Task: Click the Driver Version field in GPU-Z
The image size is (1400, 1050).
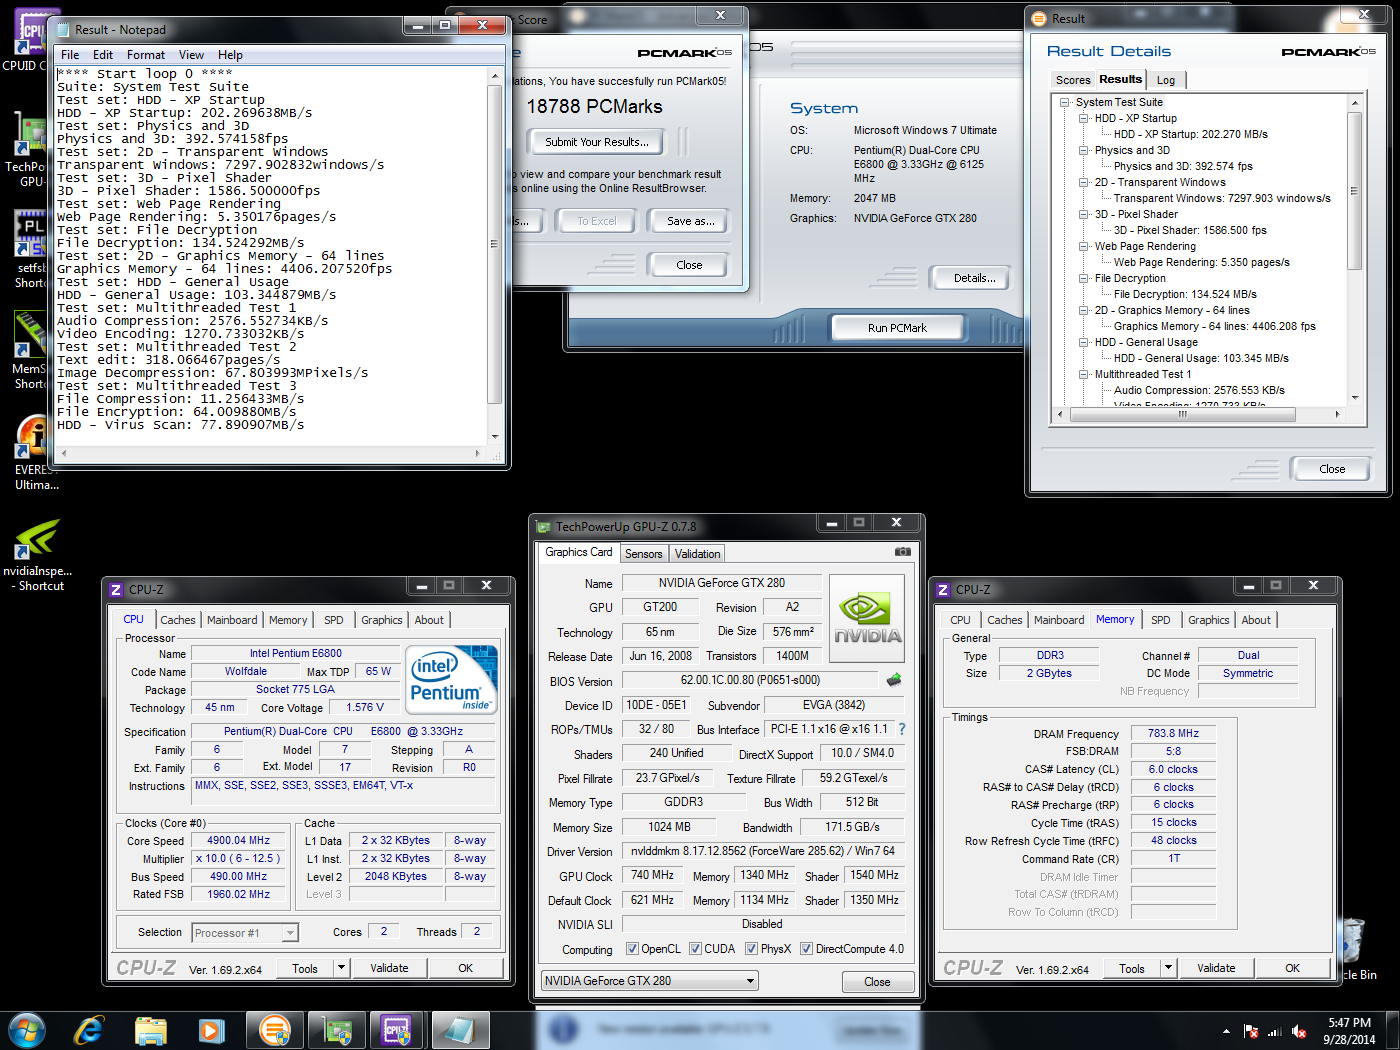Action: 764,851
